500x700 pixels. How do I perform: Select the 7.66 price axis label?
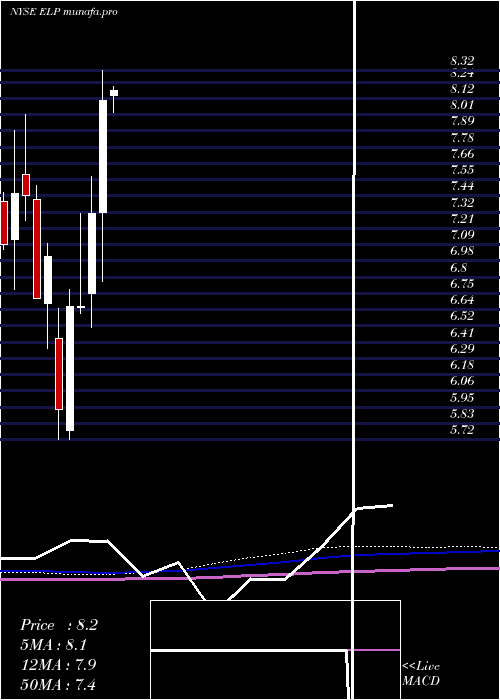pos(462,154)
